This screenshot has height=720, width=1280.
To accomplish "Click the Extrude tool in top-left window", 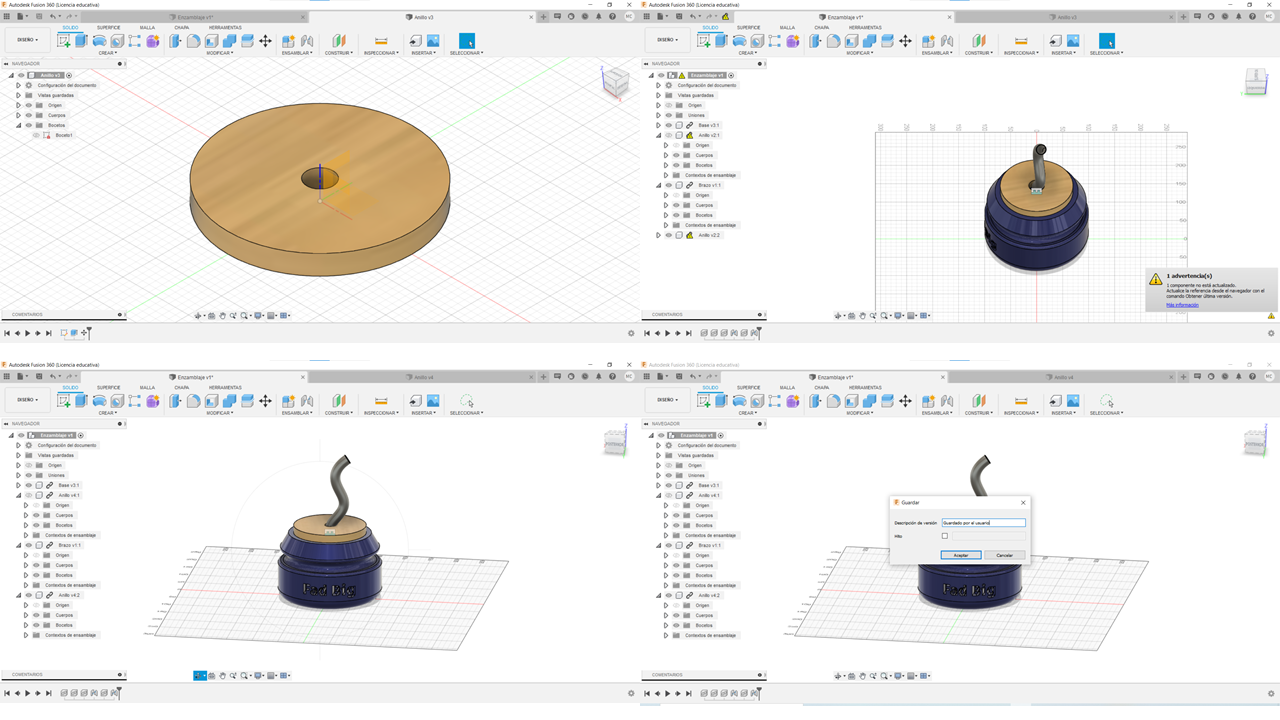I will (81, 41).
